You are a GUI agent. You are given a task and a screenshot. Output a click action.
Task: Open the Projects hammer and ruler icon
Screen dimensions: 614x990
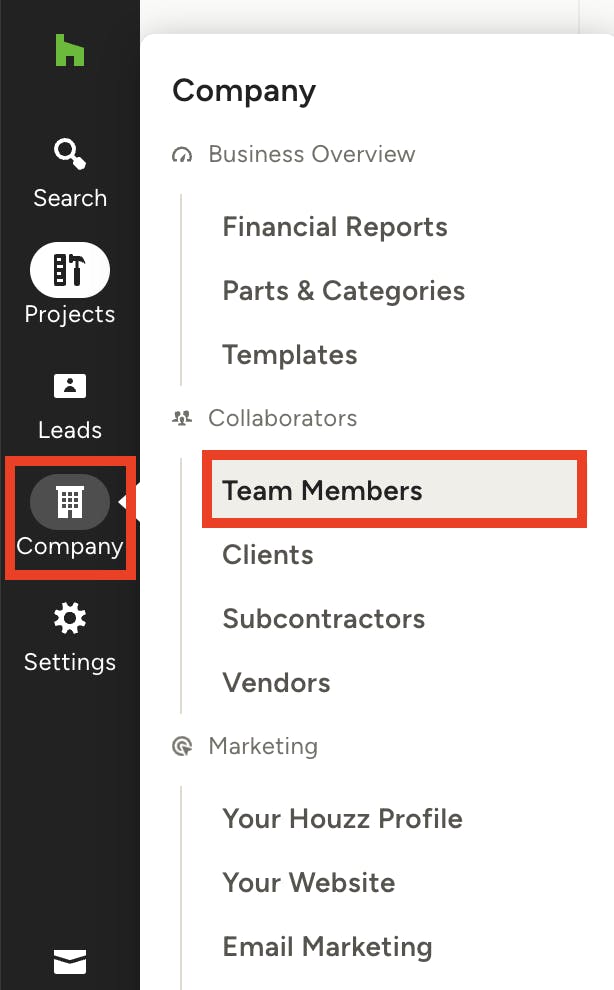[69, 270]
